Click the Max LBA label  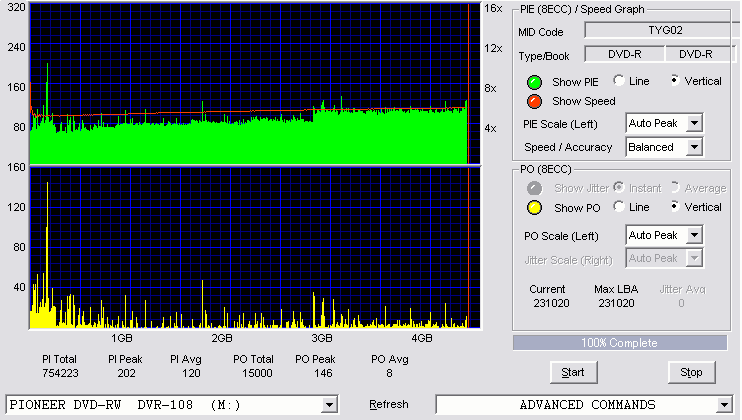pyautogui.click(x=616, y=289)
